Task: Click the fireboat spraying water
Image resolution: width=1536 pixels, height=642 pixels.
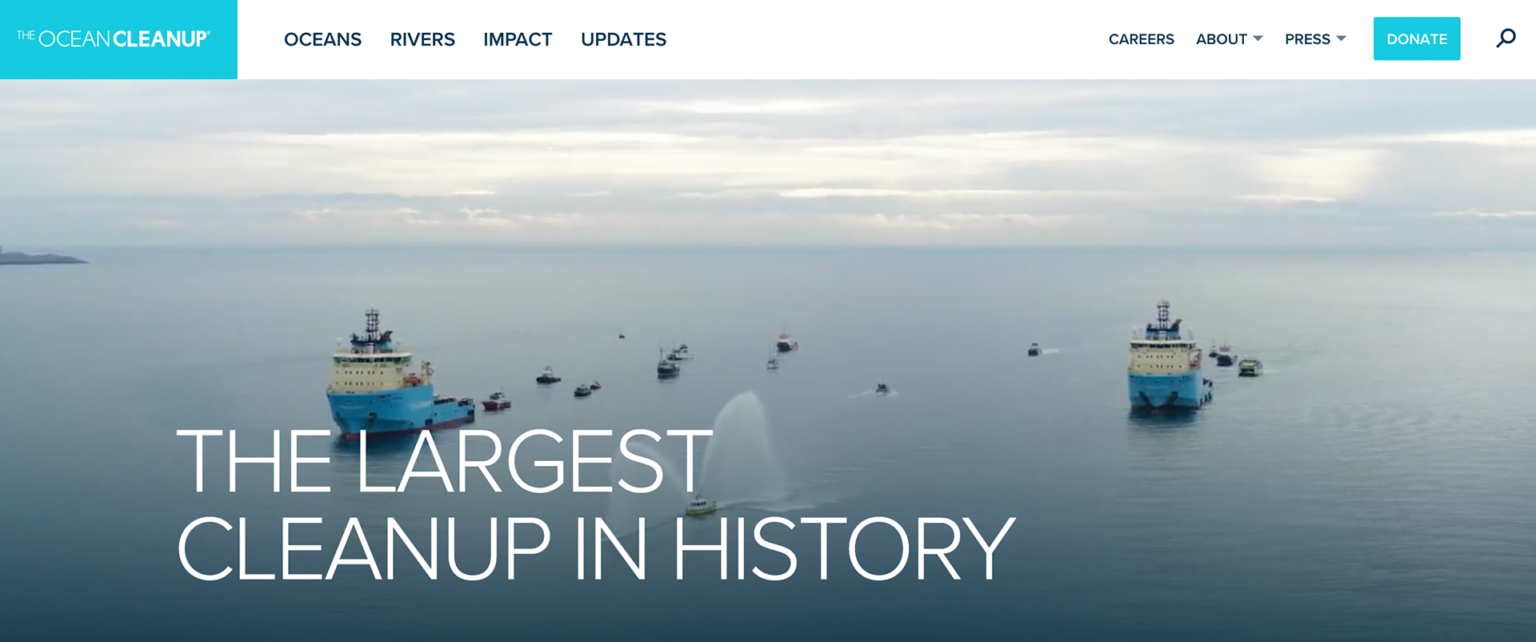Action: click(700, 506)
